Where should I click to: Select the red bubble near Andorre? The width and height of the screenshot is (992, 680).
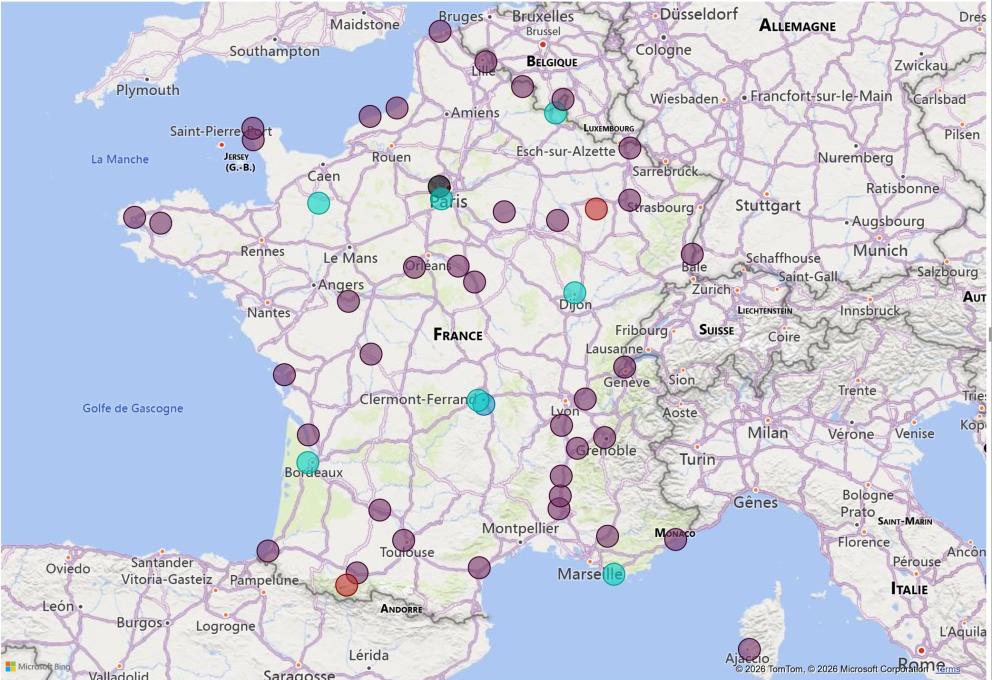346,585
